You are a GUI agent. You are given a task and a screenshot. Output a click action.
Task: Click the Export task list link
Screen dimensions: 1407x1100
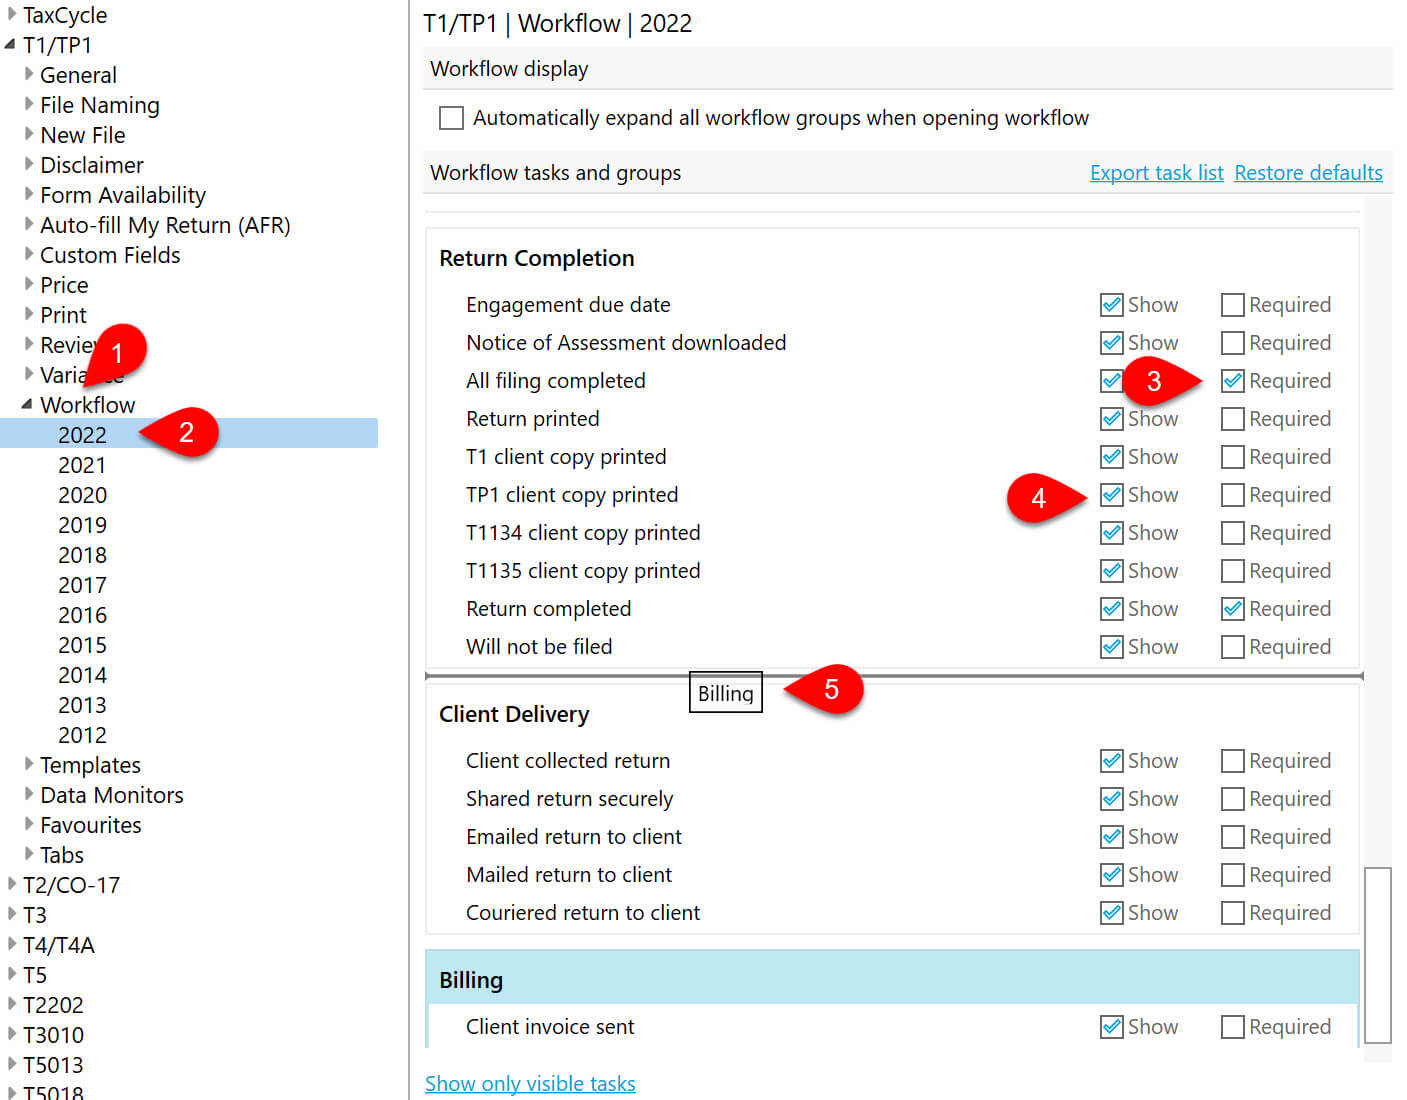1156,173
